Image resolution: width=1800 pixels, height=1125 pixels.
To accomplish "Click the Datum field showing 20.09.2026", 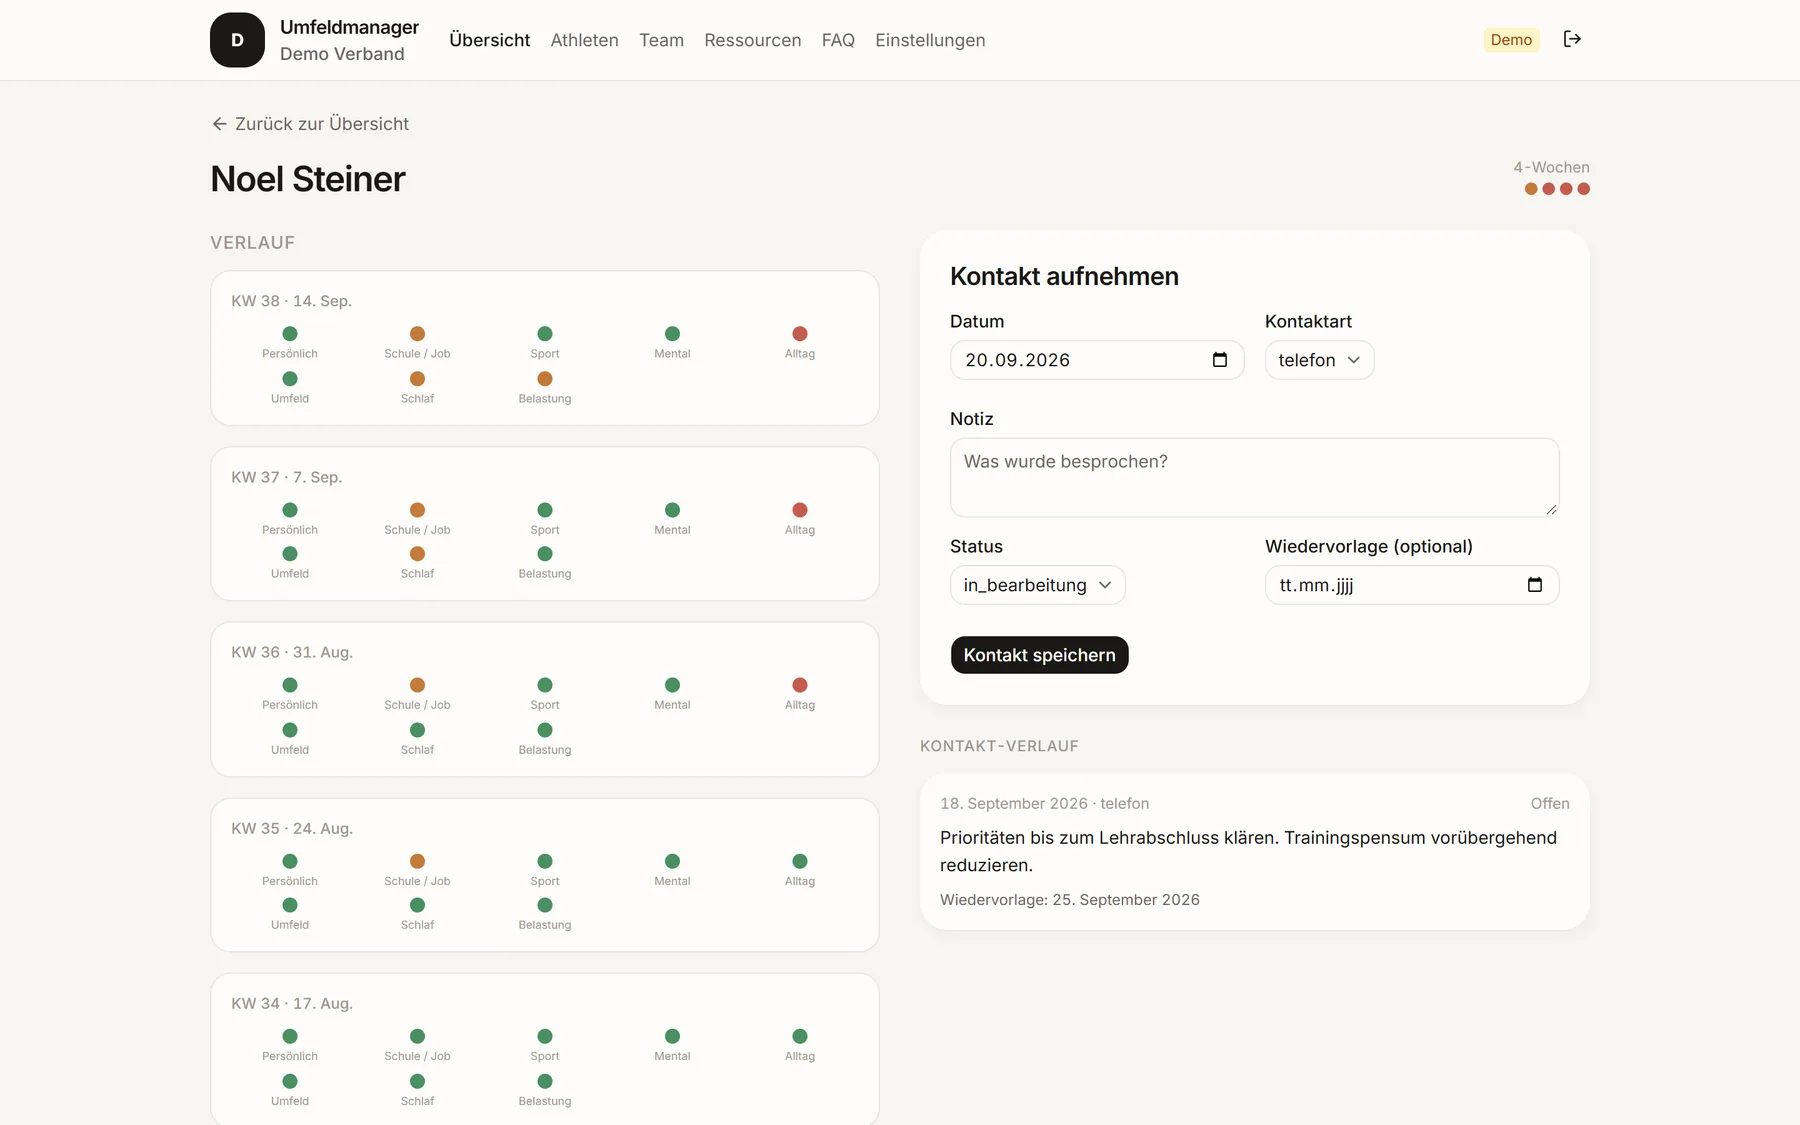I will (x=1097, y=360).
